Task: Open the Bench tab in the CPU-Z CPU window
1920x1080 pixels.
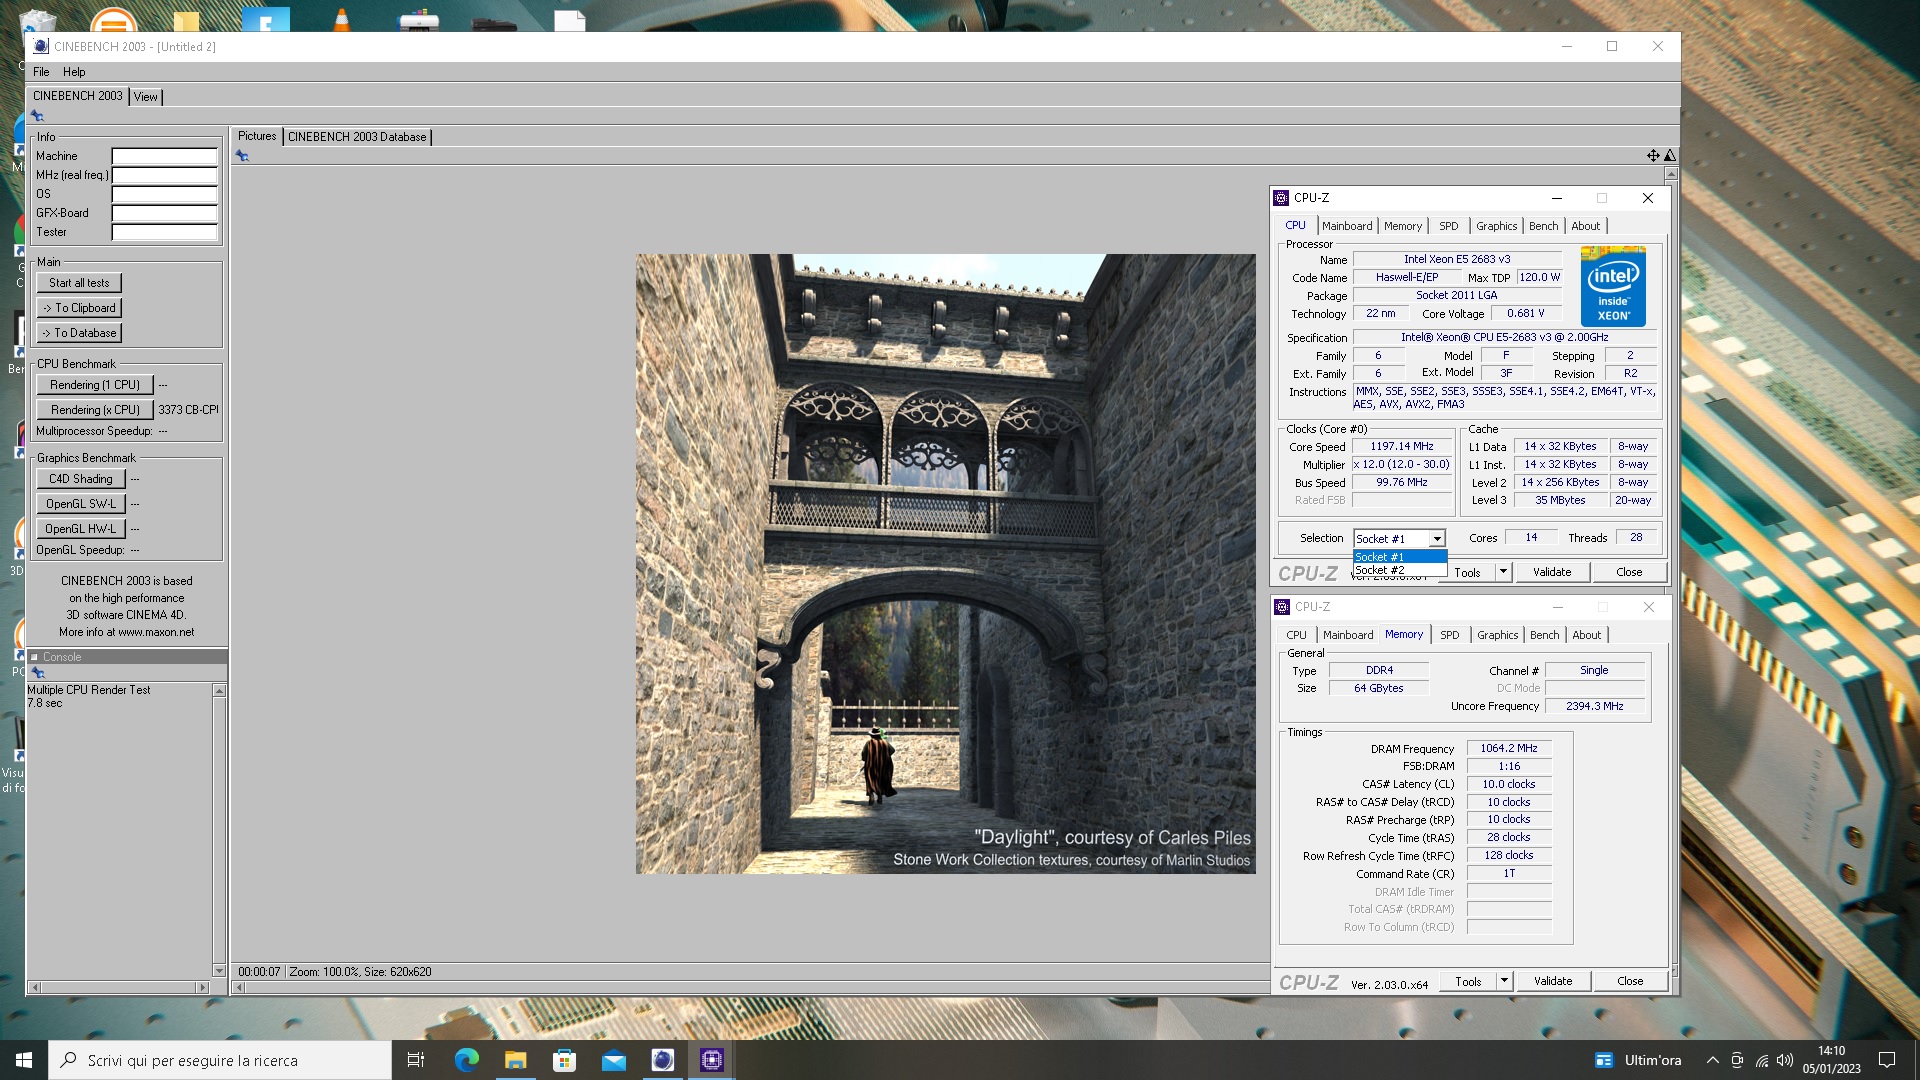Action: tap(1544, 226)
